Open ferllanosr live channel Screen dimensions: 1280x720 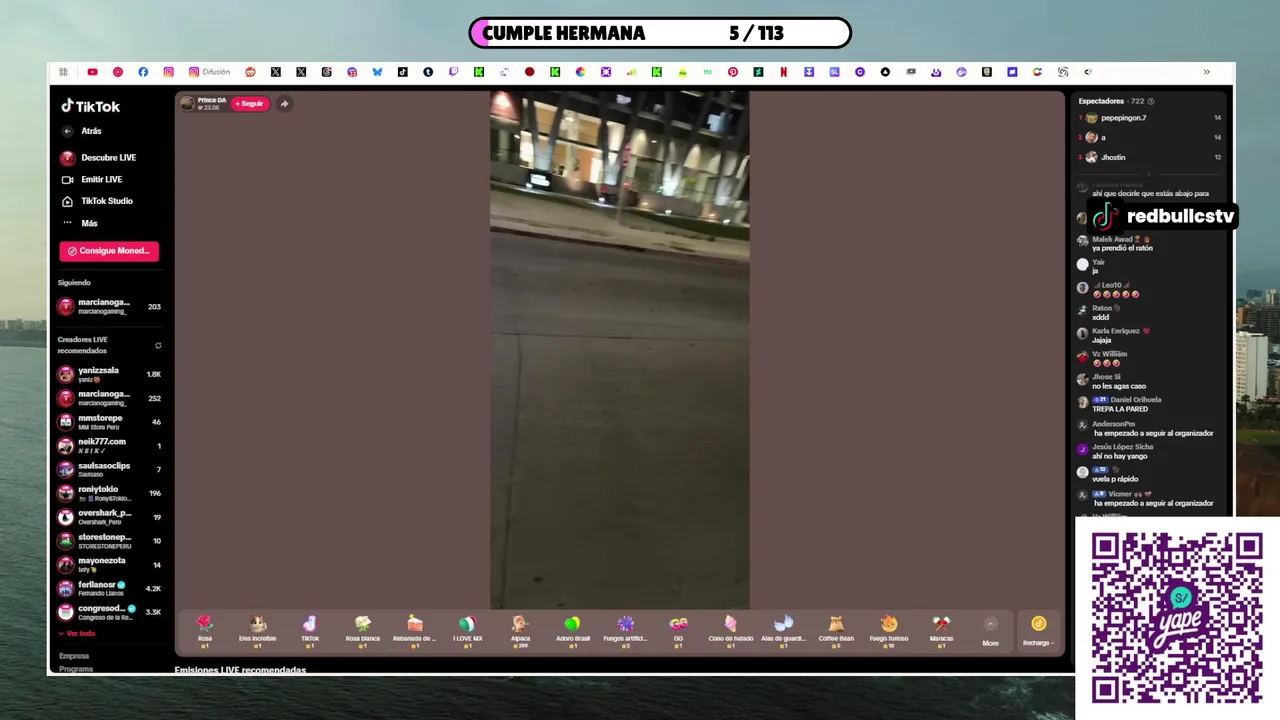click(x=110, y=589)
